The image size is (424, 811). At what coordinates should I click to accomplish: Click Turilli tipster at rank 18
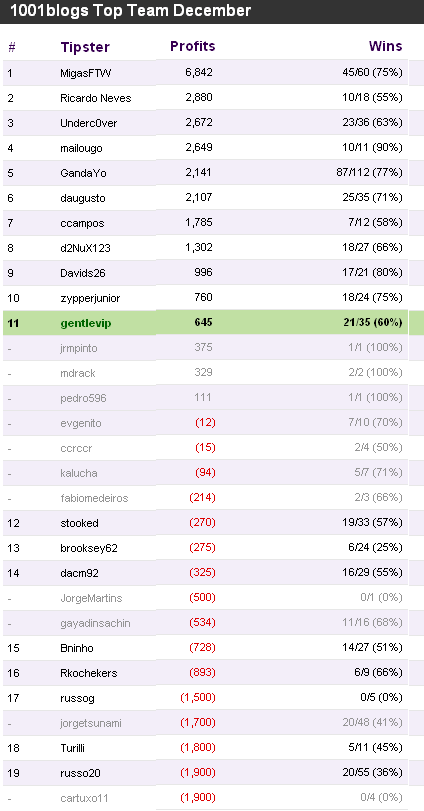(x=72, y=748)
